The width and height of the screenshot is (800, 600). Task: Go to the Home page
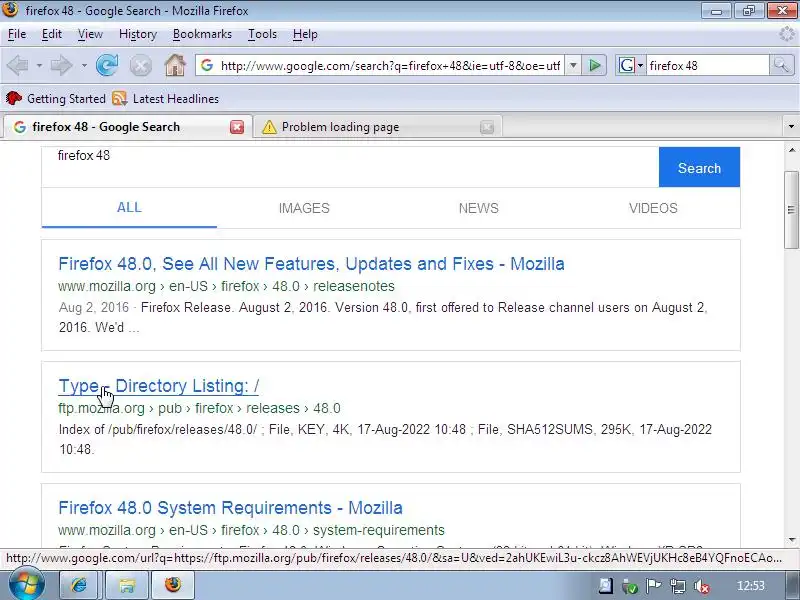click(x=175, y=65)
